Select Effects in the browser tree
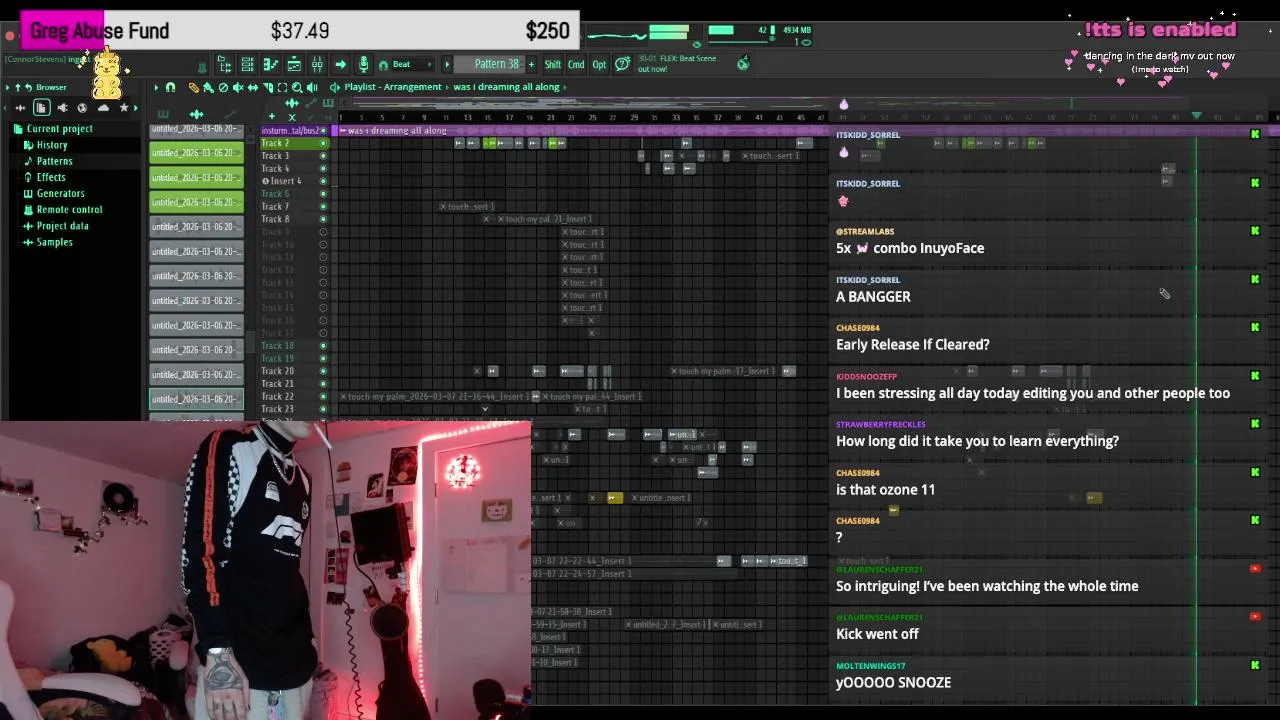The height and width of the screenshot is (720, 1280). [x=51, y=177]
